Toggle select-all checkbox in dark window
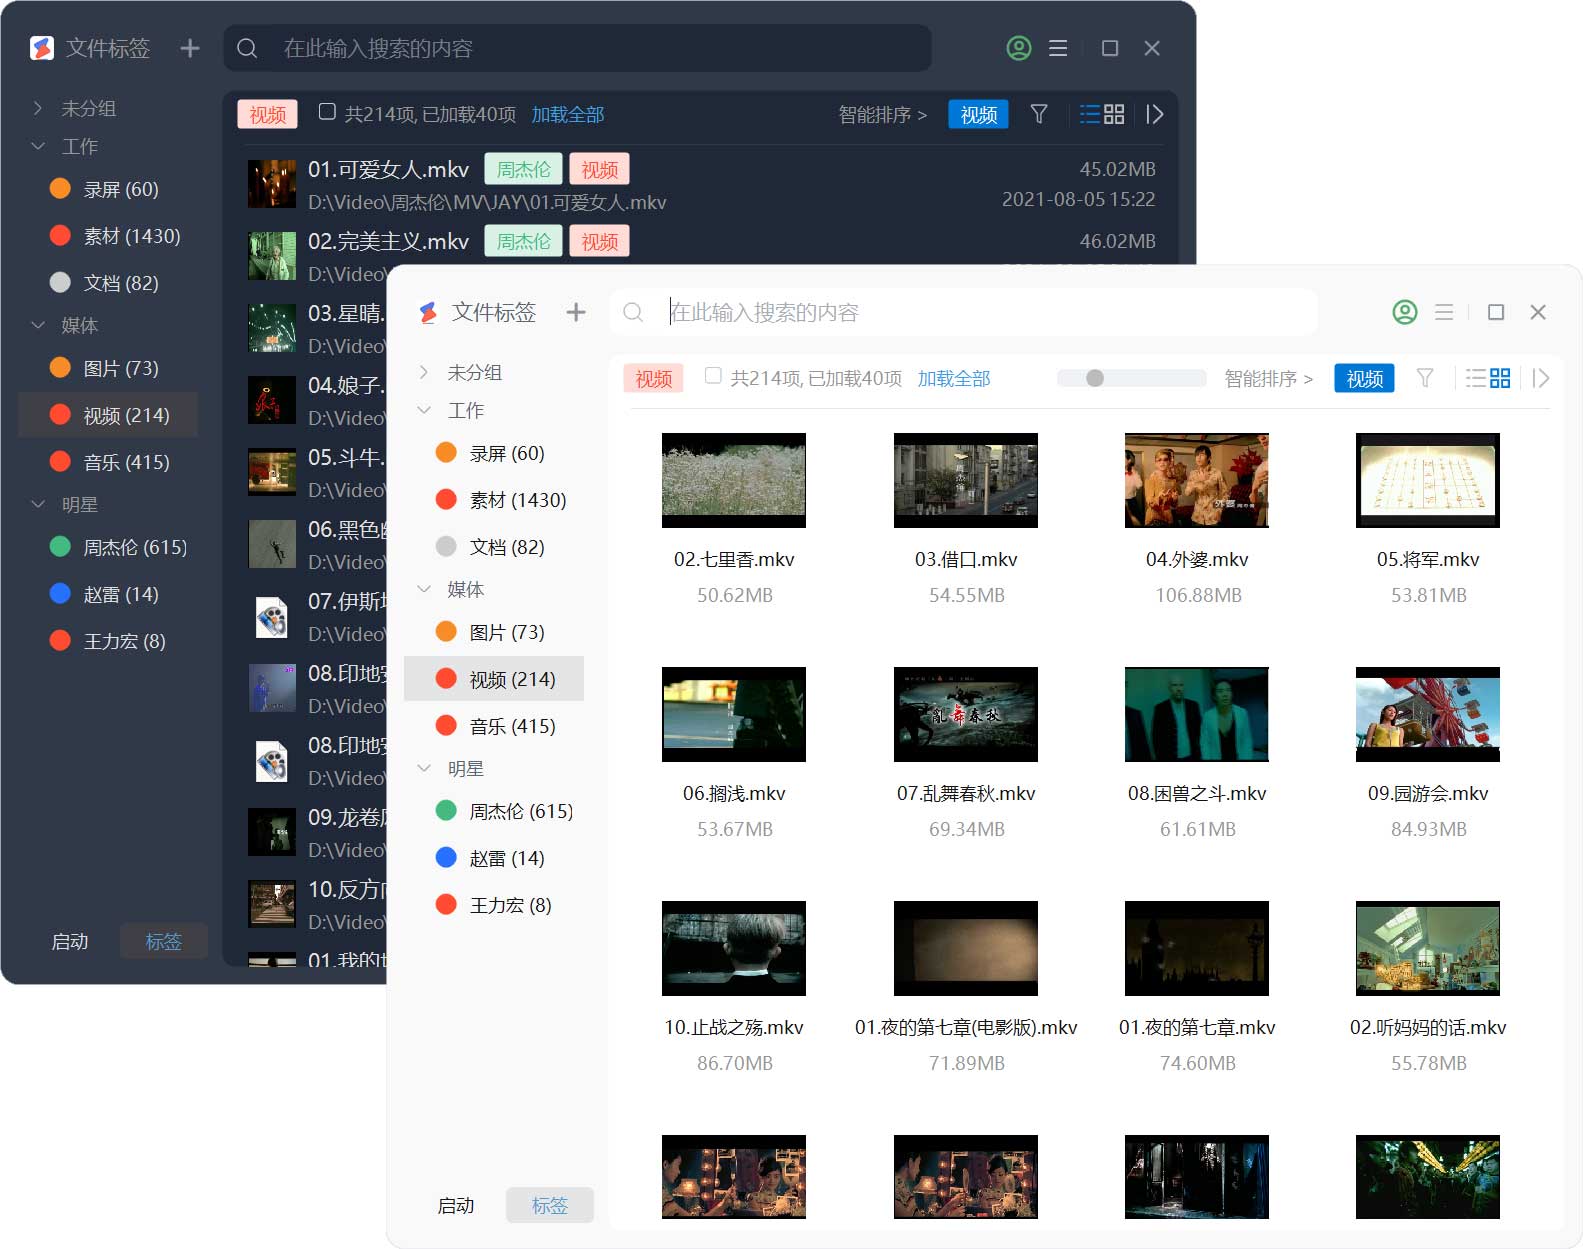1583x1249 pixels. (327, 112)
